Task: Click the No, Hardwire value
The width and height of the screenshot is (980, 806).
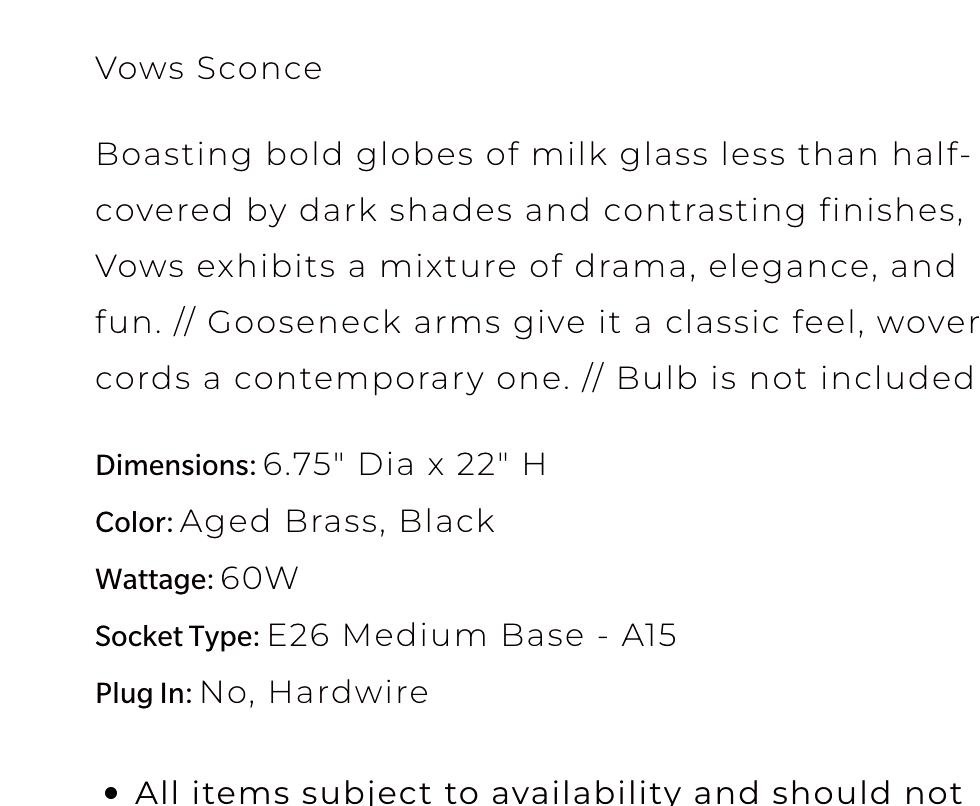Action: click(x=314, y=693)
